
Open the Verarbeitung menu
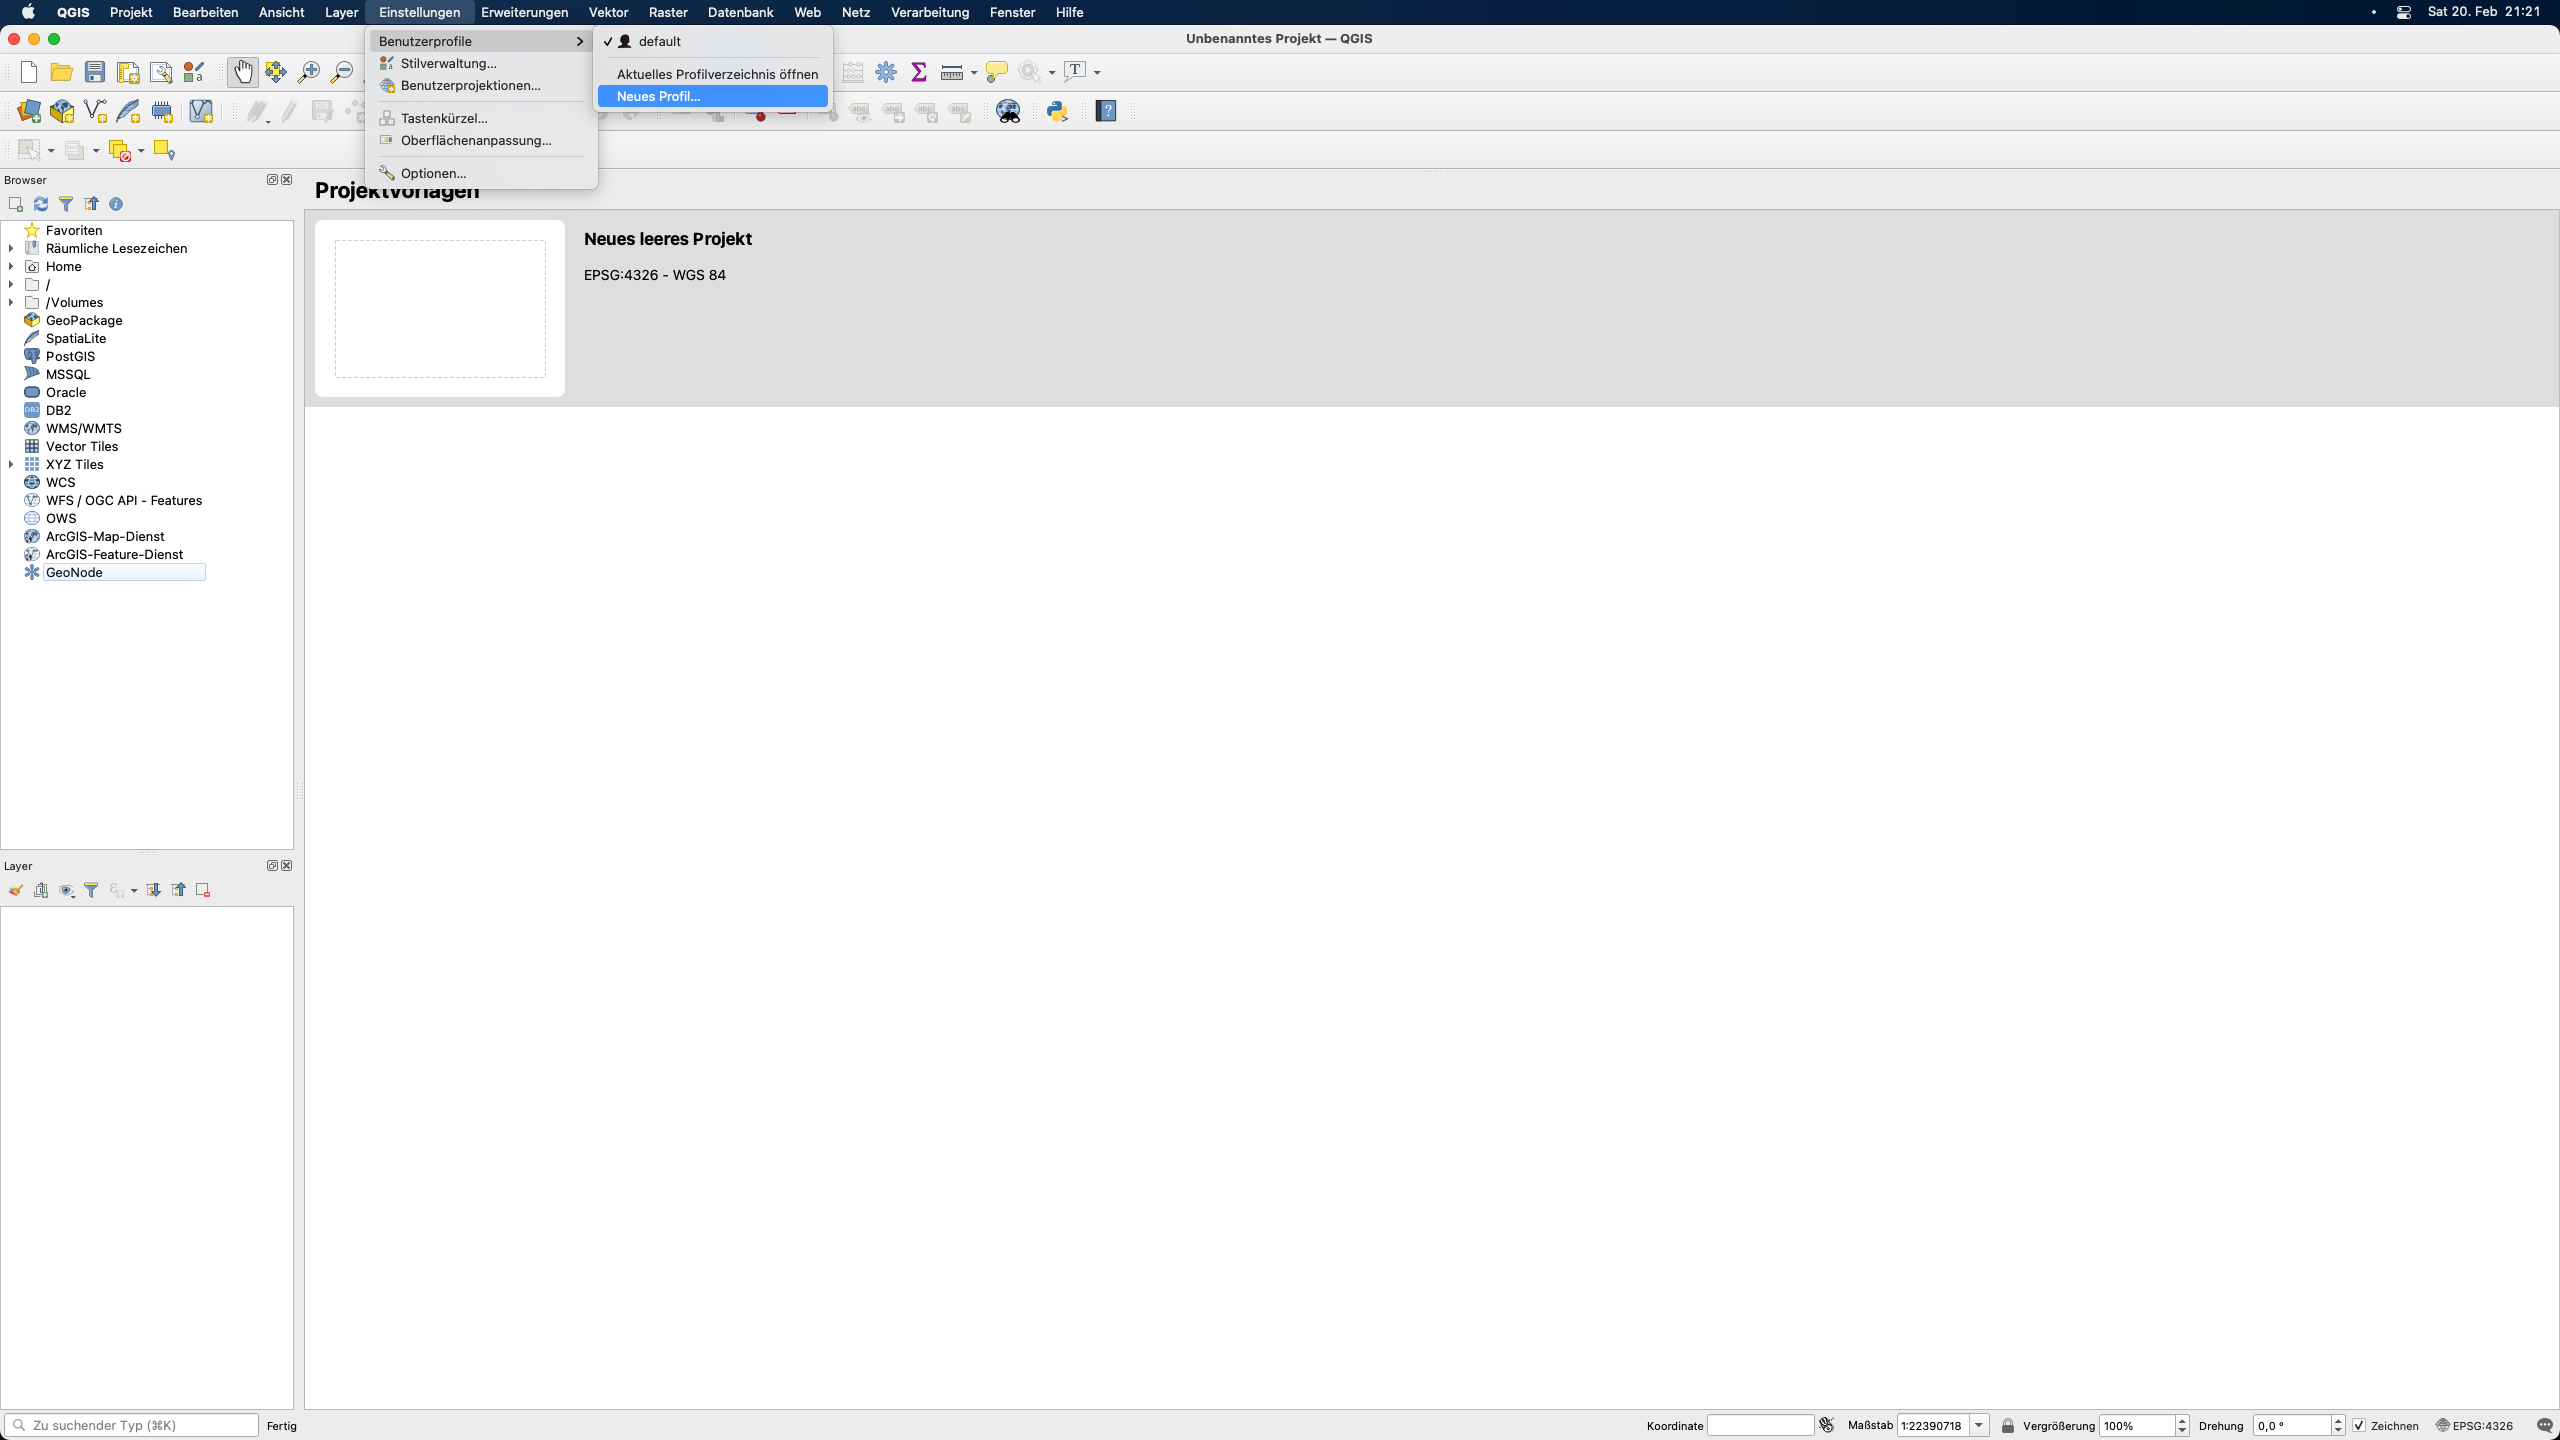[x=930, y=12]
